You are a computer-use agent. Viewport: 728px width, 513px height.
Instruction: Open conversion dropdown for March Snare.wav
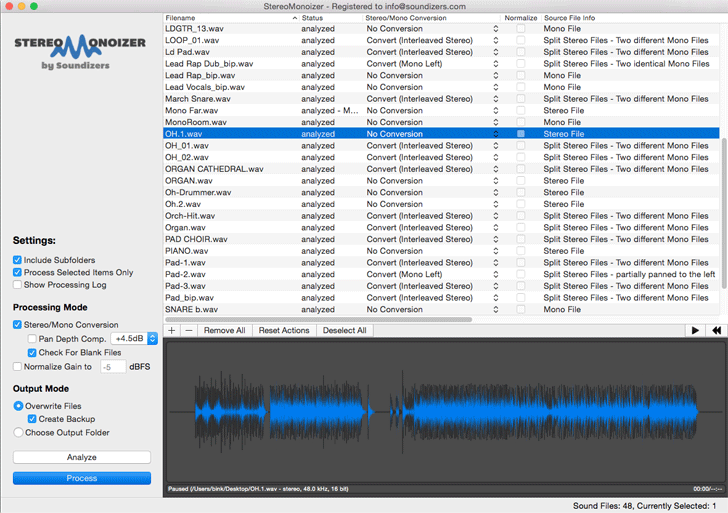[495, 99]
